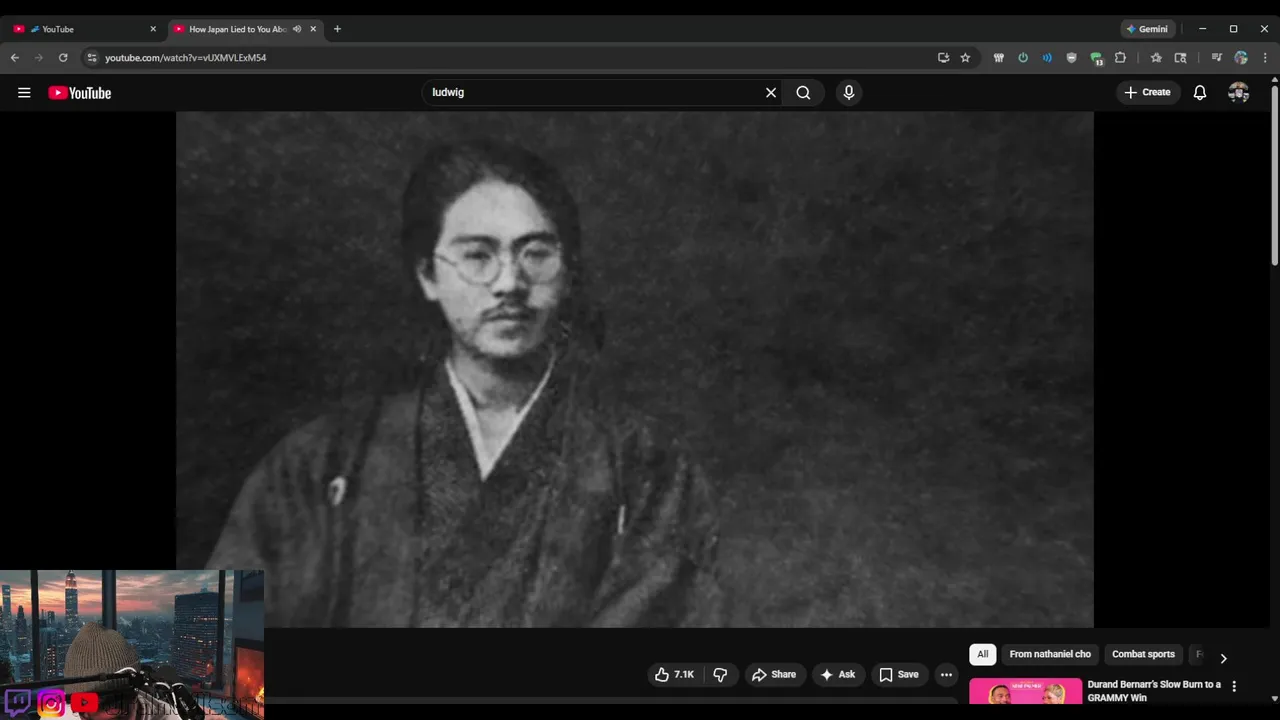
Task: Go back with the browser back arrow
Action: pos(15,58)
